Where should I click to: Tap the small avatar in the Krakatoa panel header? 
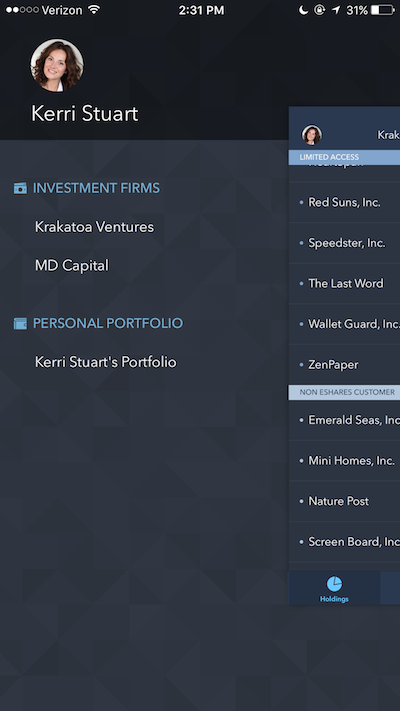click(312, 135)
